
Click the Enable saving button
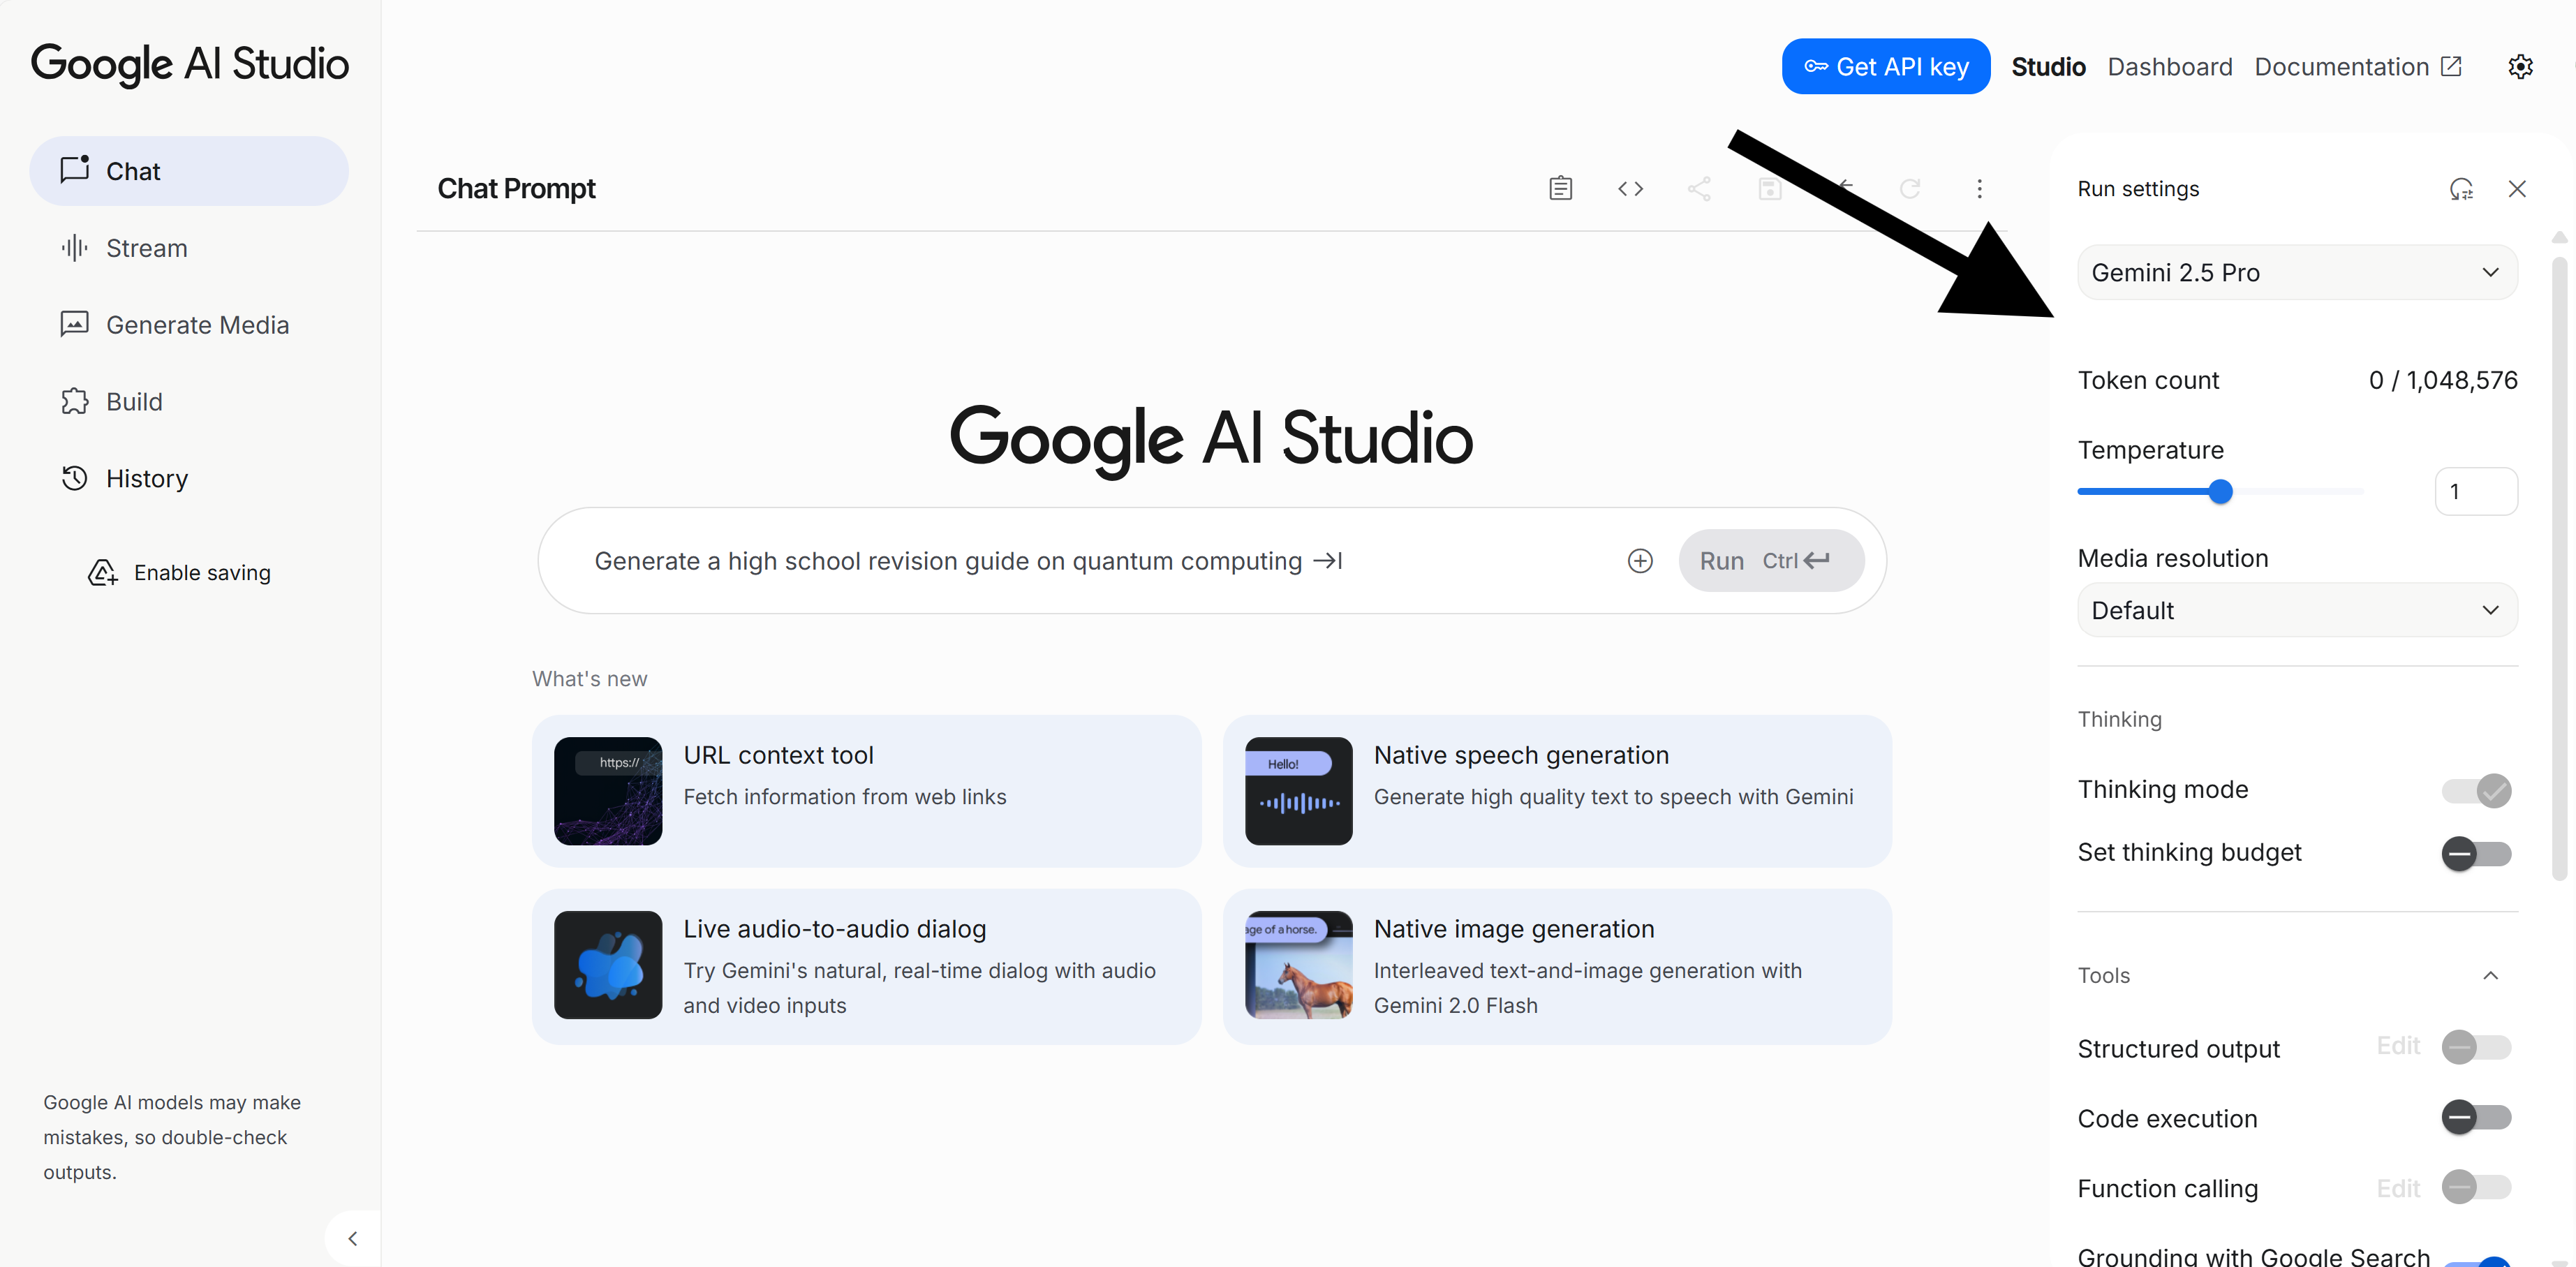pos(180,572)
